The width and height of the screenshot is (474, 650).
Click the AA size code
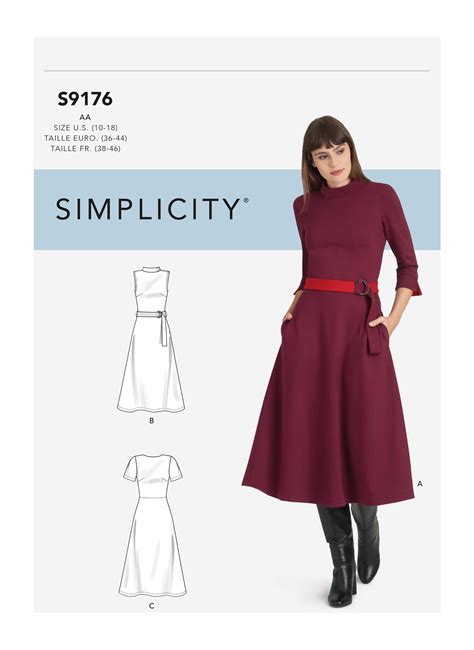point(86,118)
